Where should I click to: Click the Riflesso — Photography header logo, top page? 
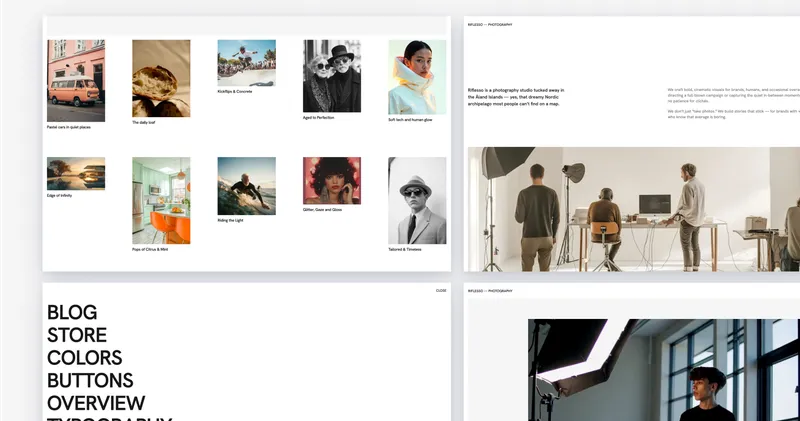[x=490, y=24]
